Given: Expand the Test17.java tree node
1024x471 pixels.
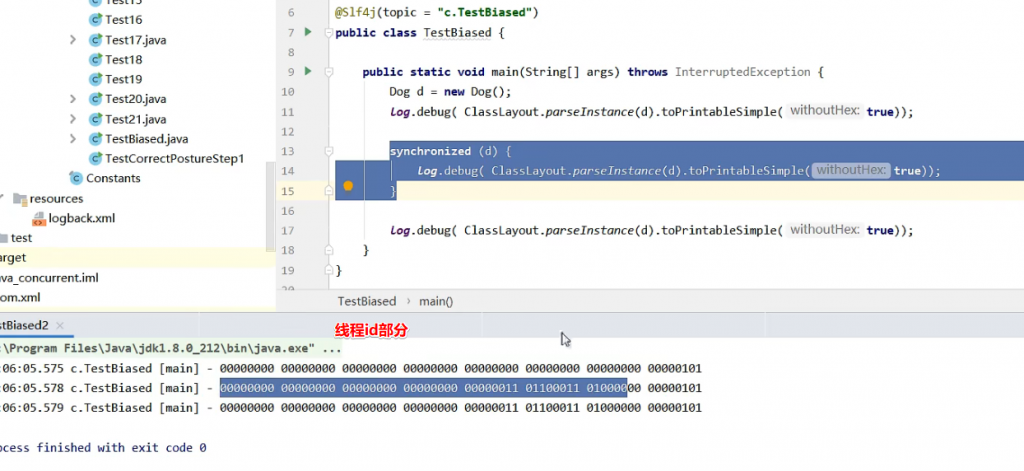Looking at the screenshot, I should coord(73,40).
